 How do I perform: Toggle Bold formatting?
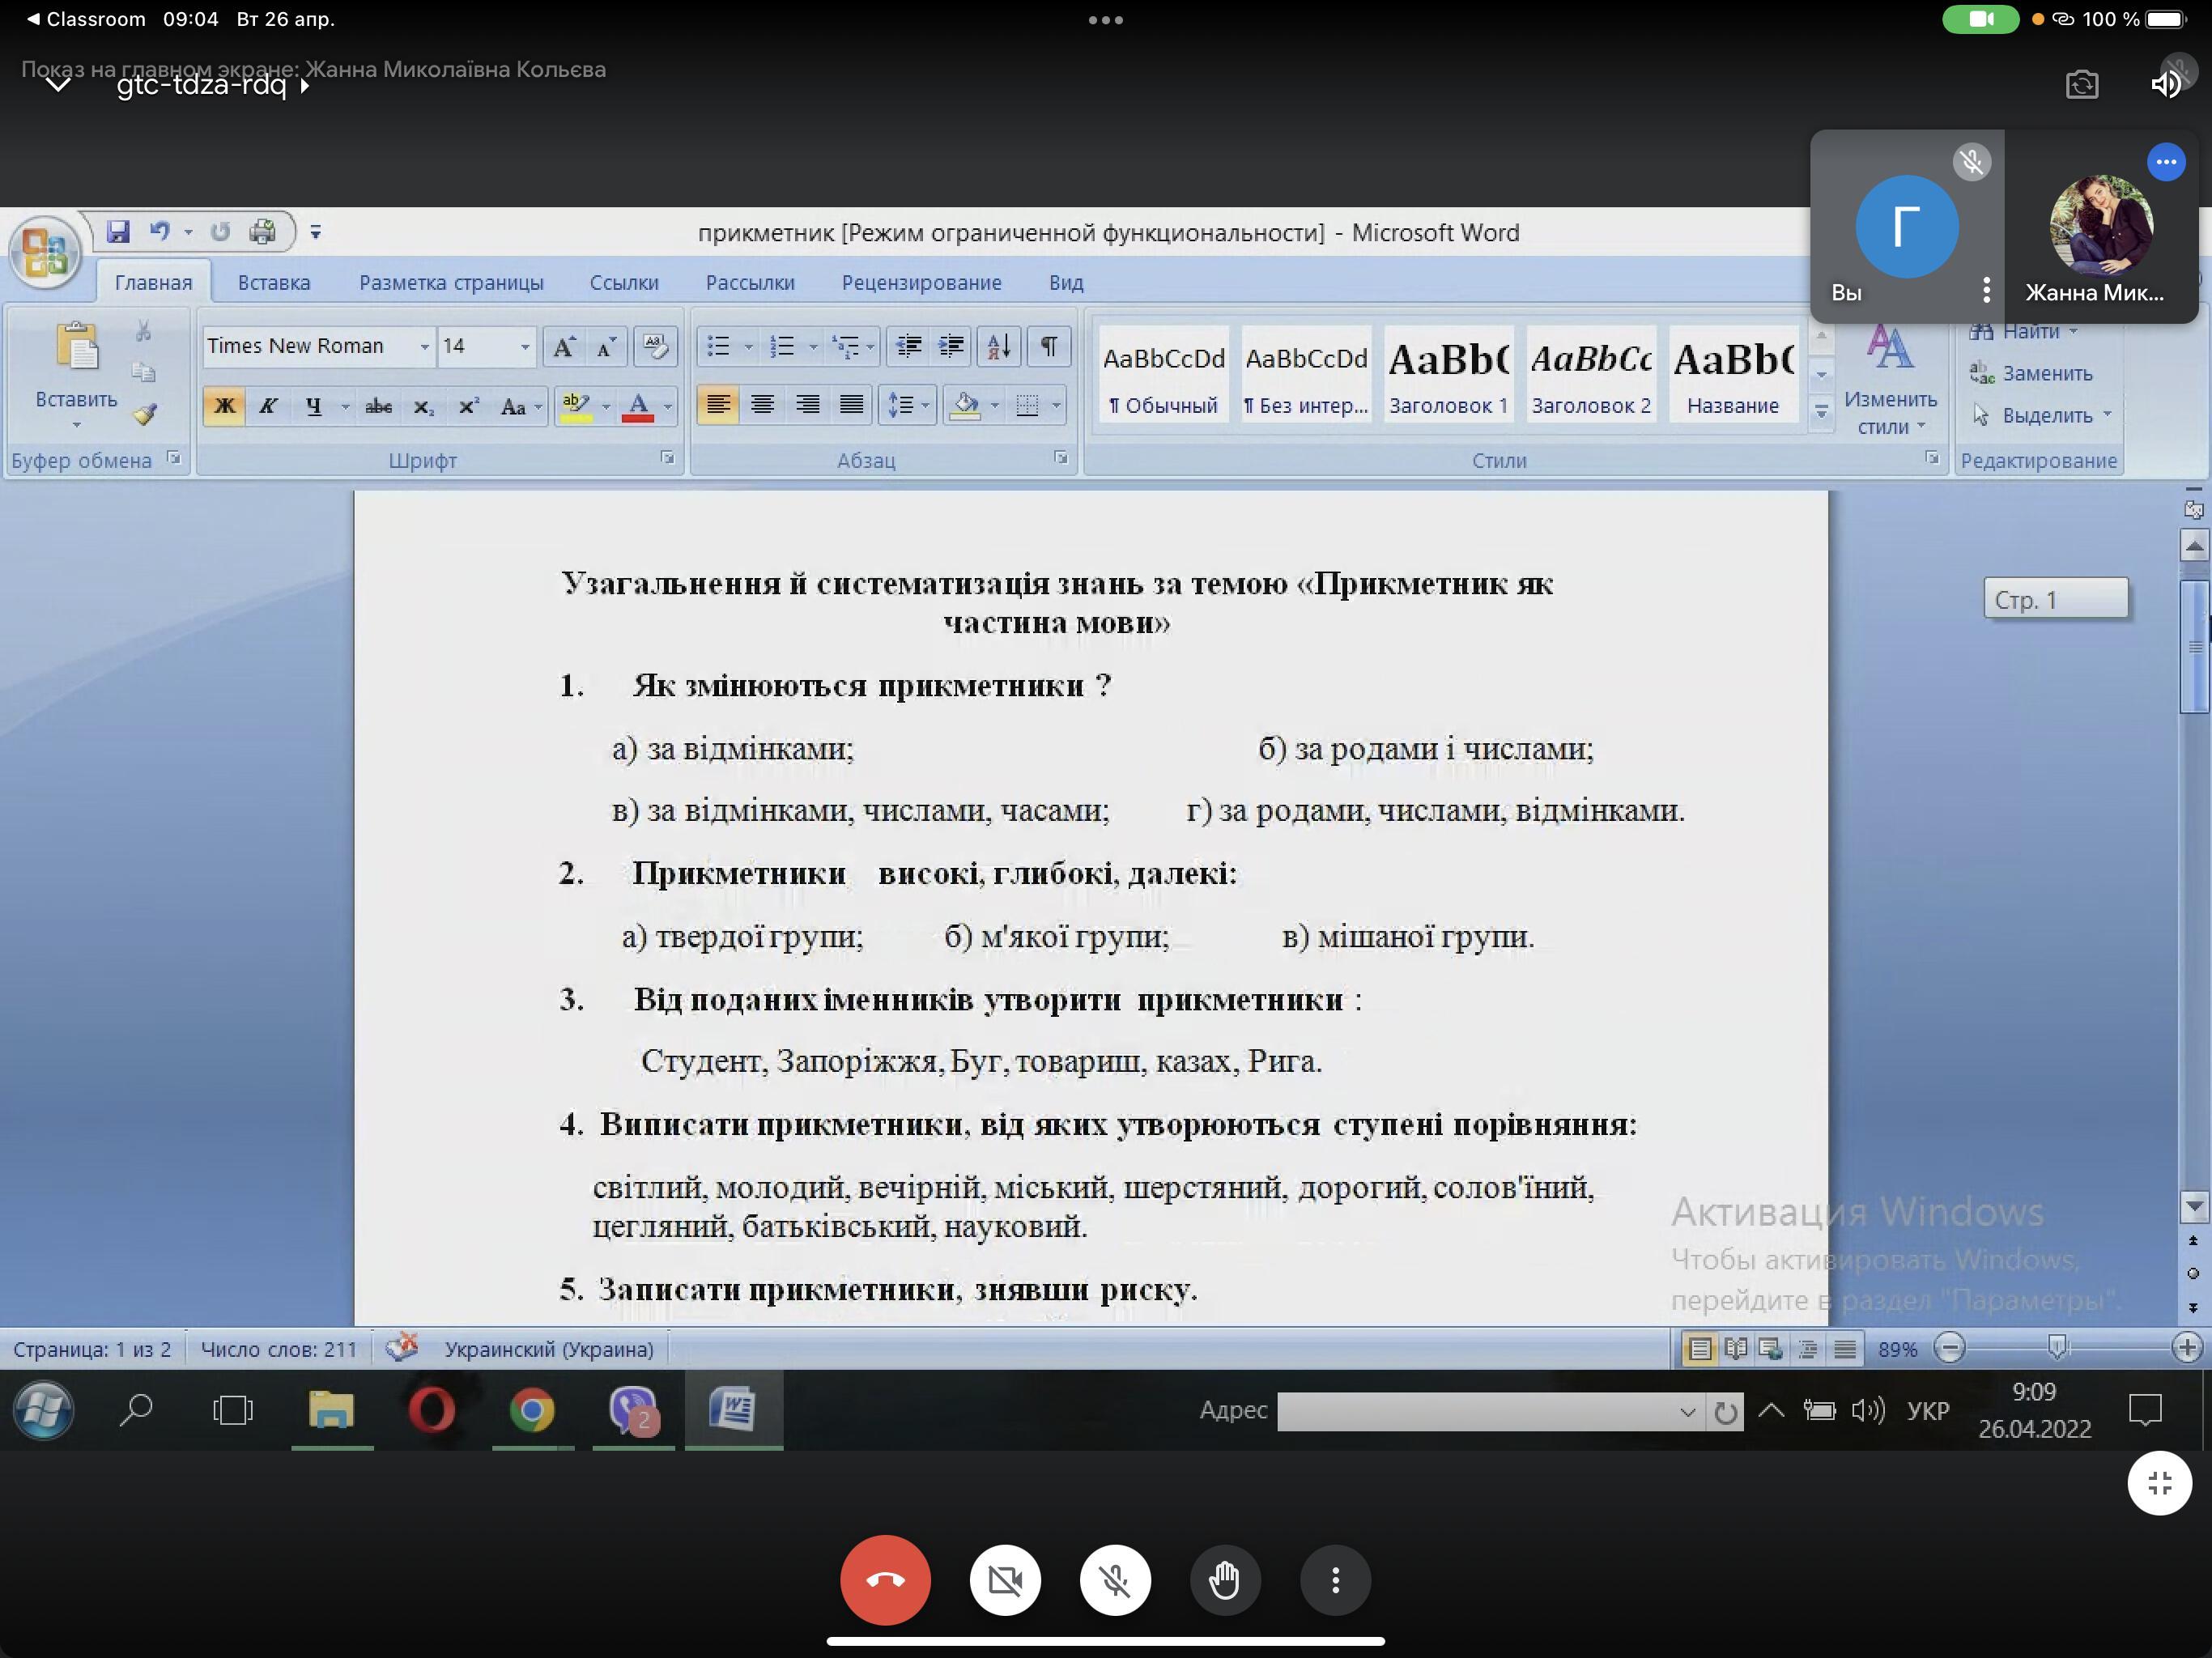click(x=224, y=406)
